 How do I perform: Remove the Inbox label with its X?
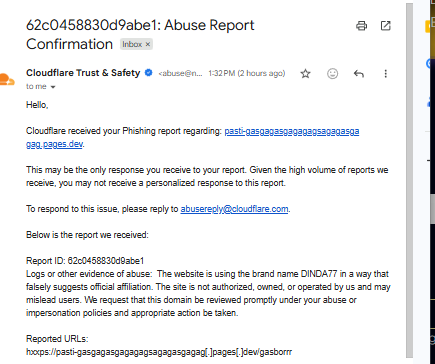coord(148,44)
